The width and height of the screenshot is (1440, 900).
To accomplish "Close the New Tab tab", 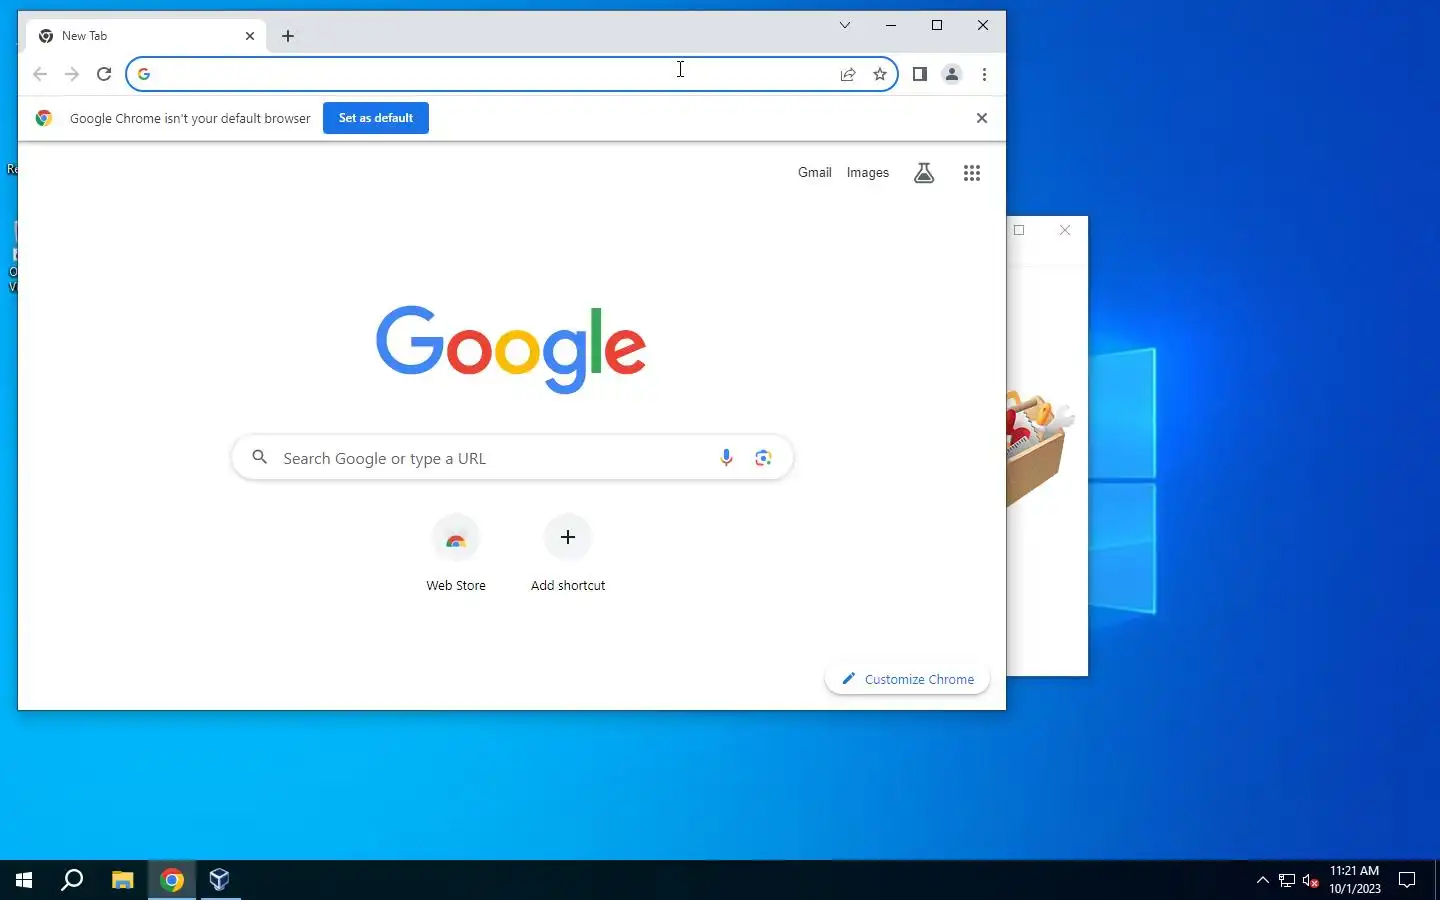I will coord(250,36).
